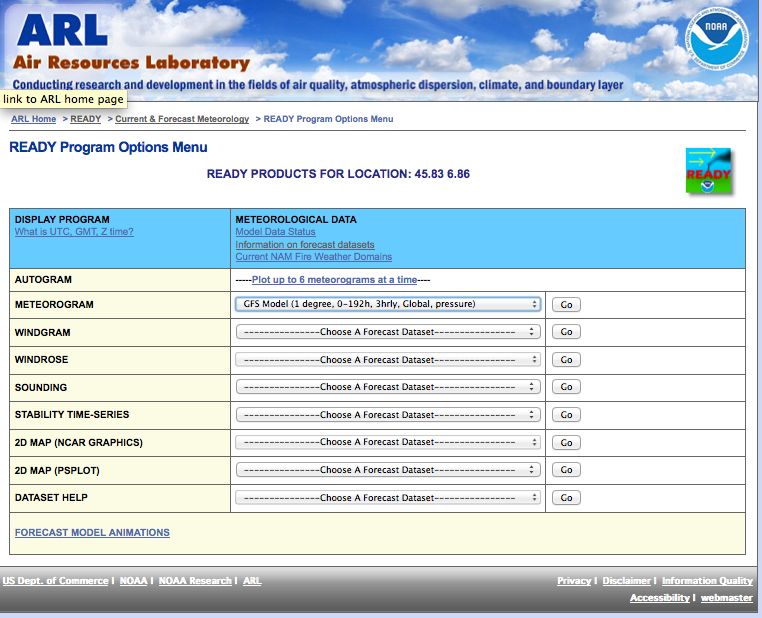This screenshot has width=762, height=618.
Task: Click the READY program logo icon
Action: tap(708, 171)
